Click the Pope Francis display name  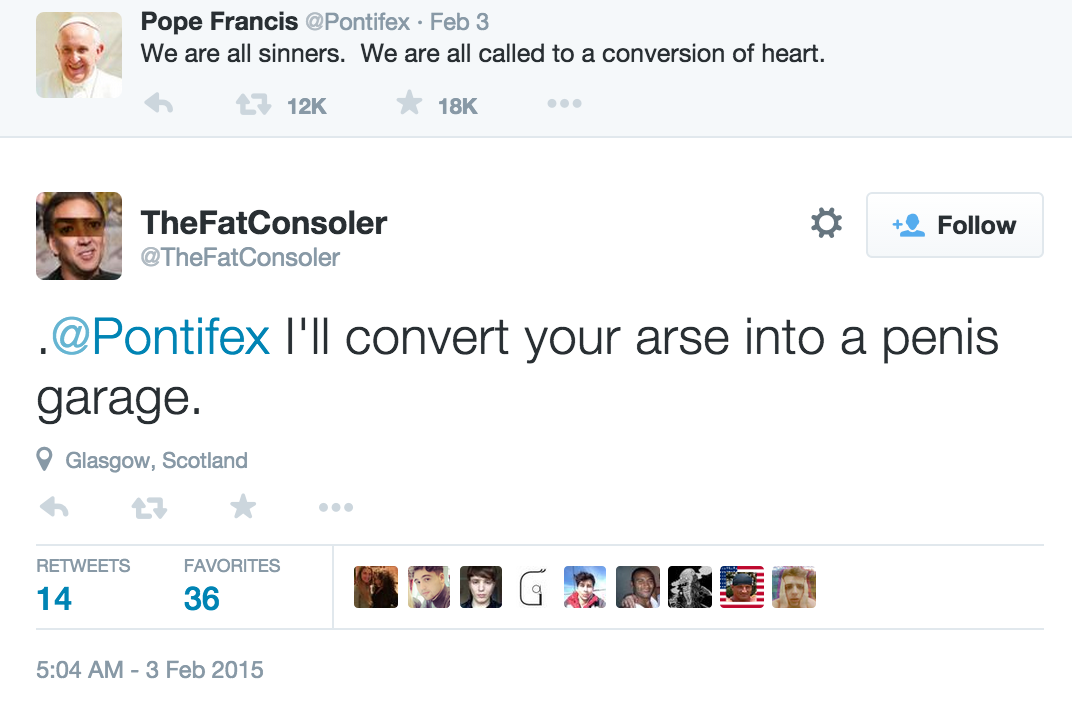coord(219,22)
